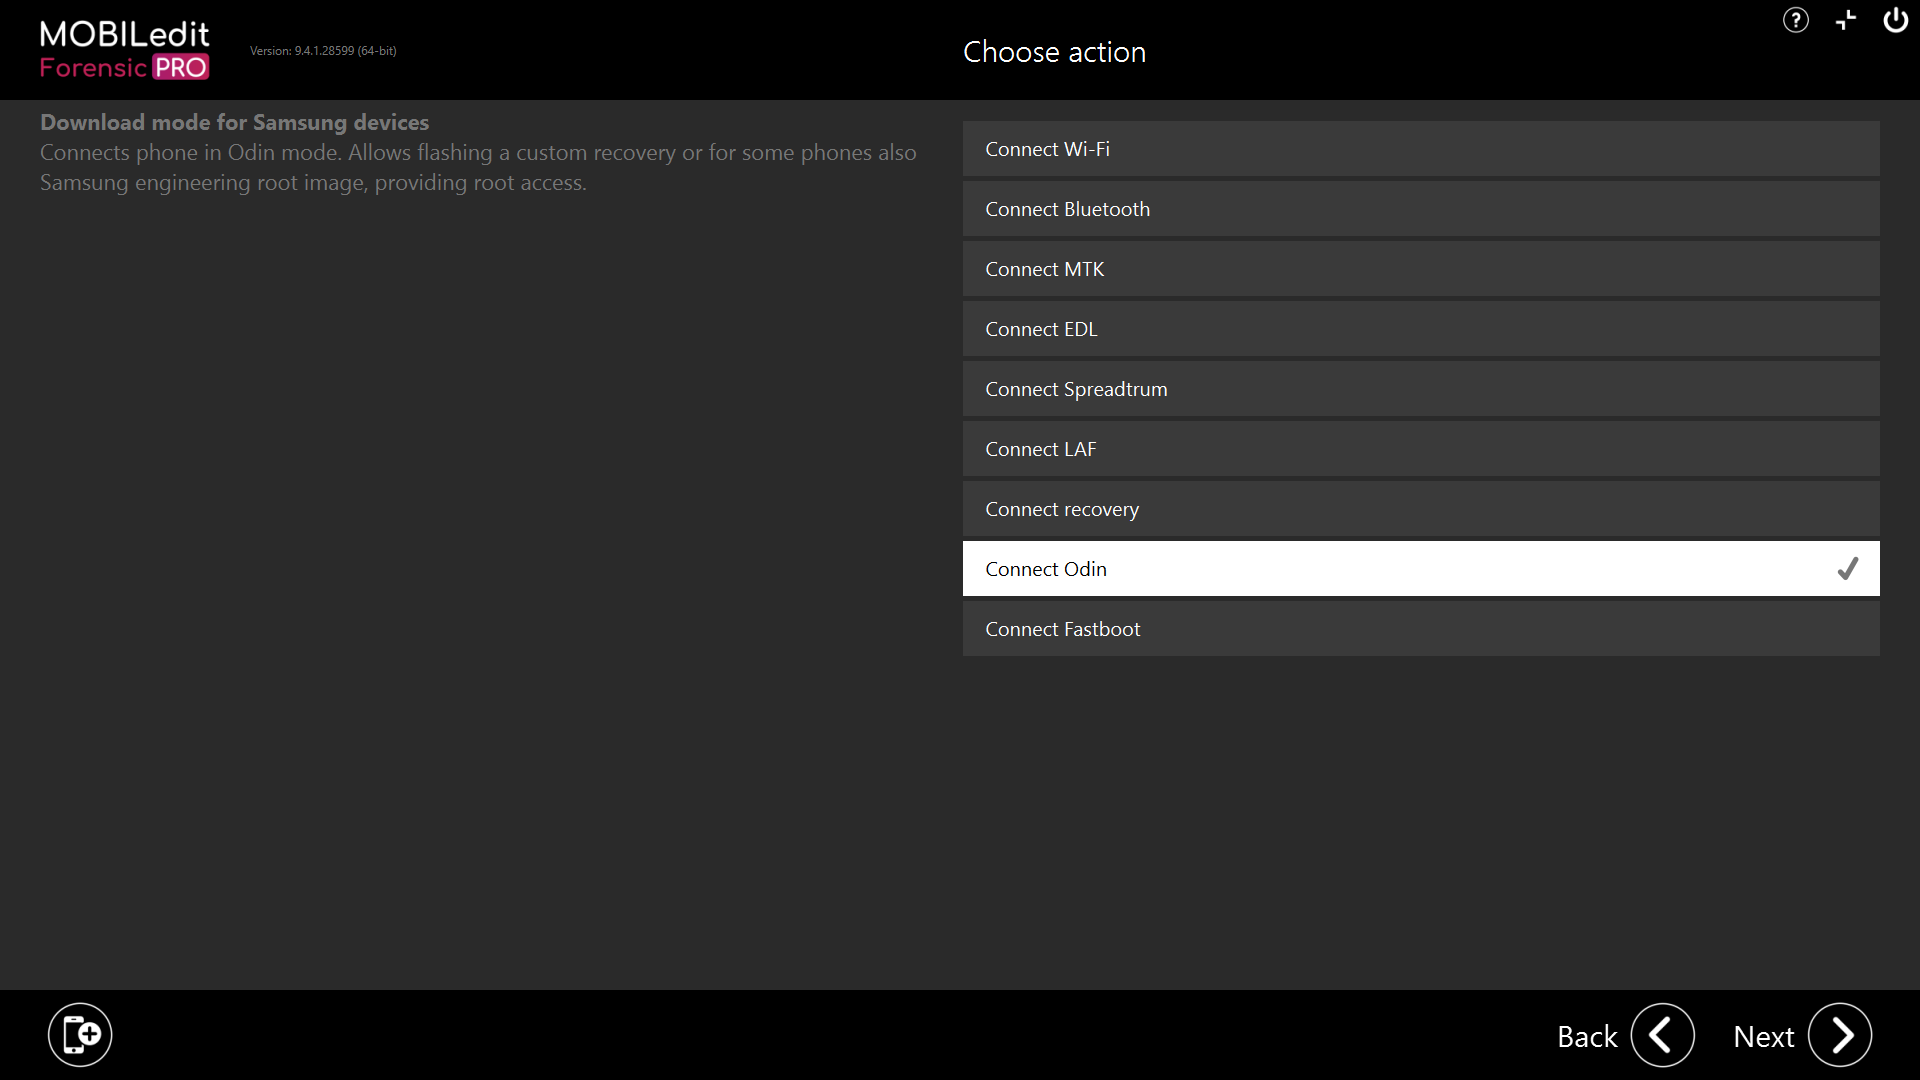Pick the Connect LAF entry

[x=1420, y=449]
